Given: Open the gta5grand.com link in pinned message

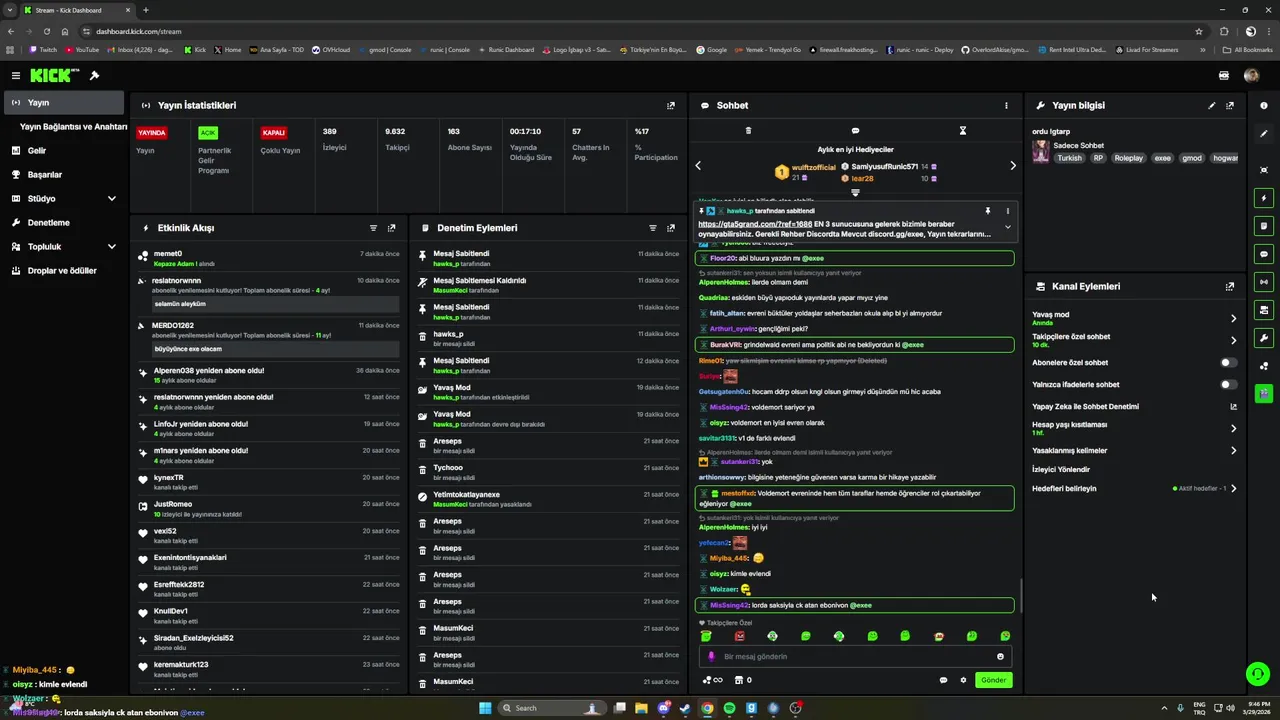Looking at the screenshot, I should (x=755, y=224).
